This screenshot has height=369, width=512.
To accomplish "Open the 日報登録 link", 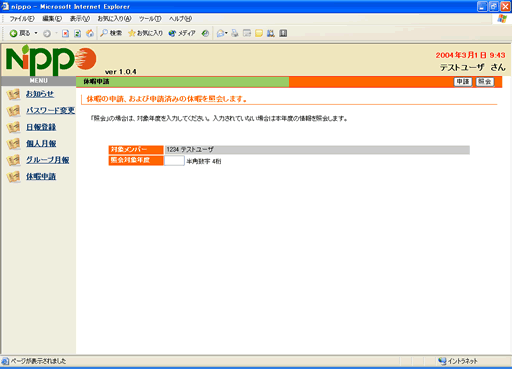I will coord(41,127).
